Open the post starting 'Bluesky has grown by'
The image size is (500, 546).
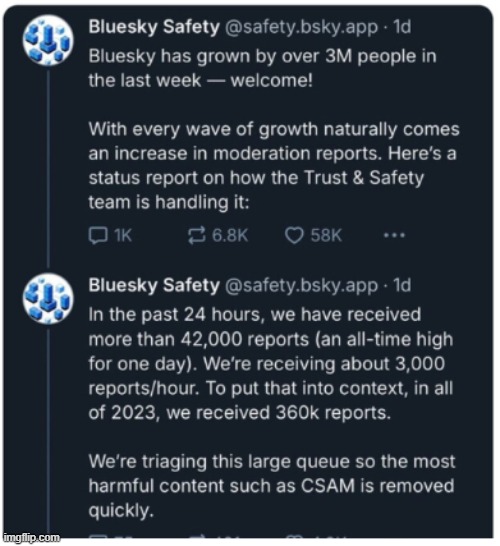point(274,129)
